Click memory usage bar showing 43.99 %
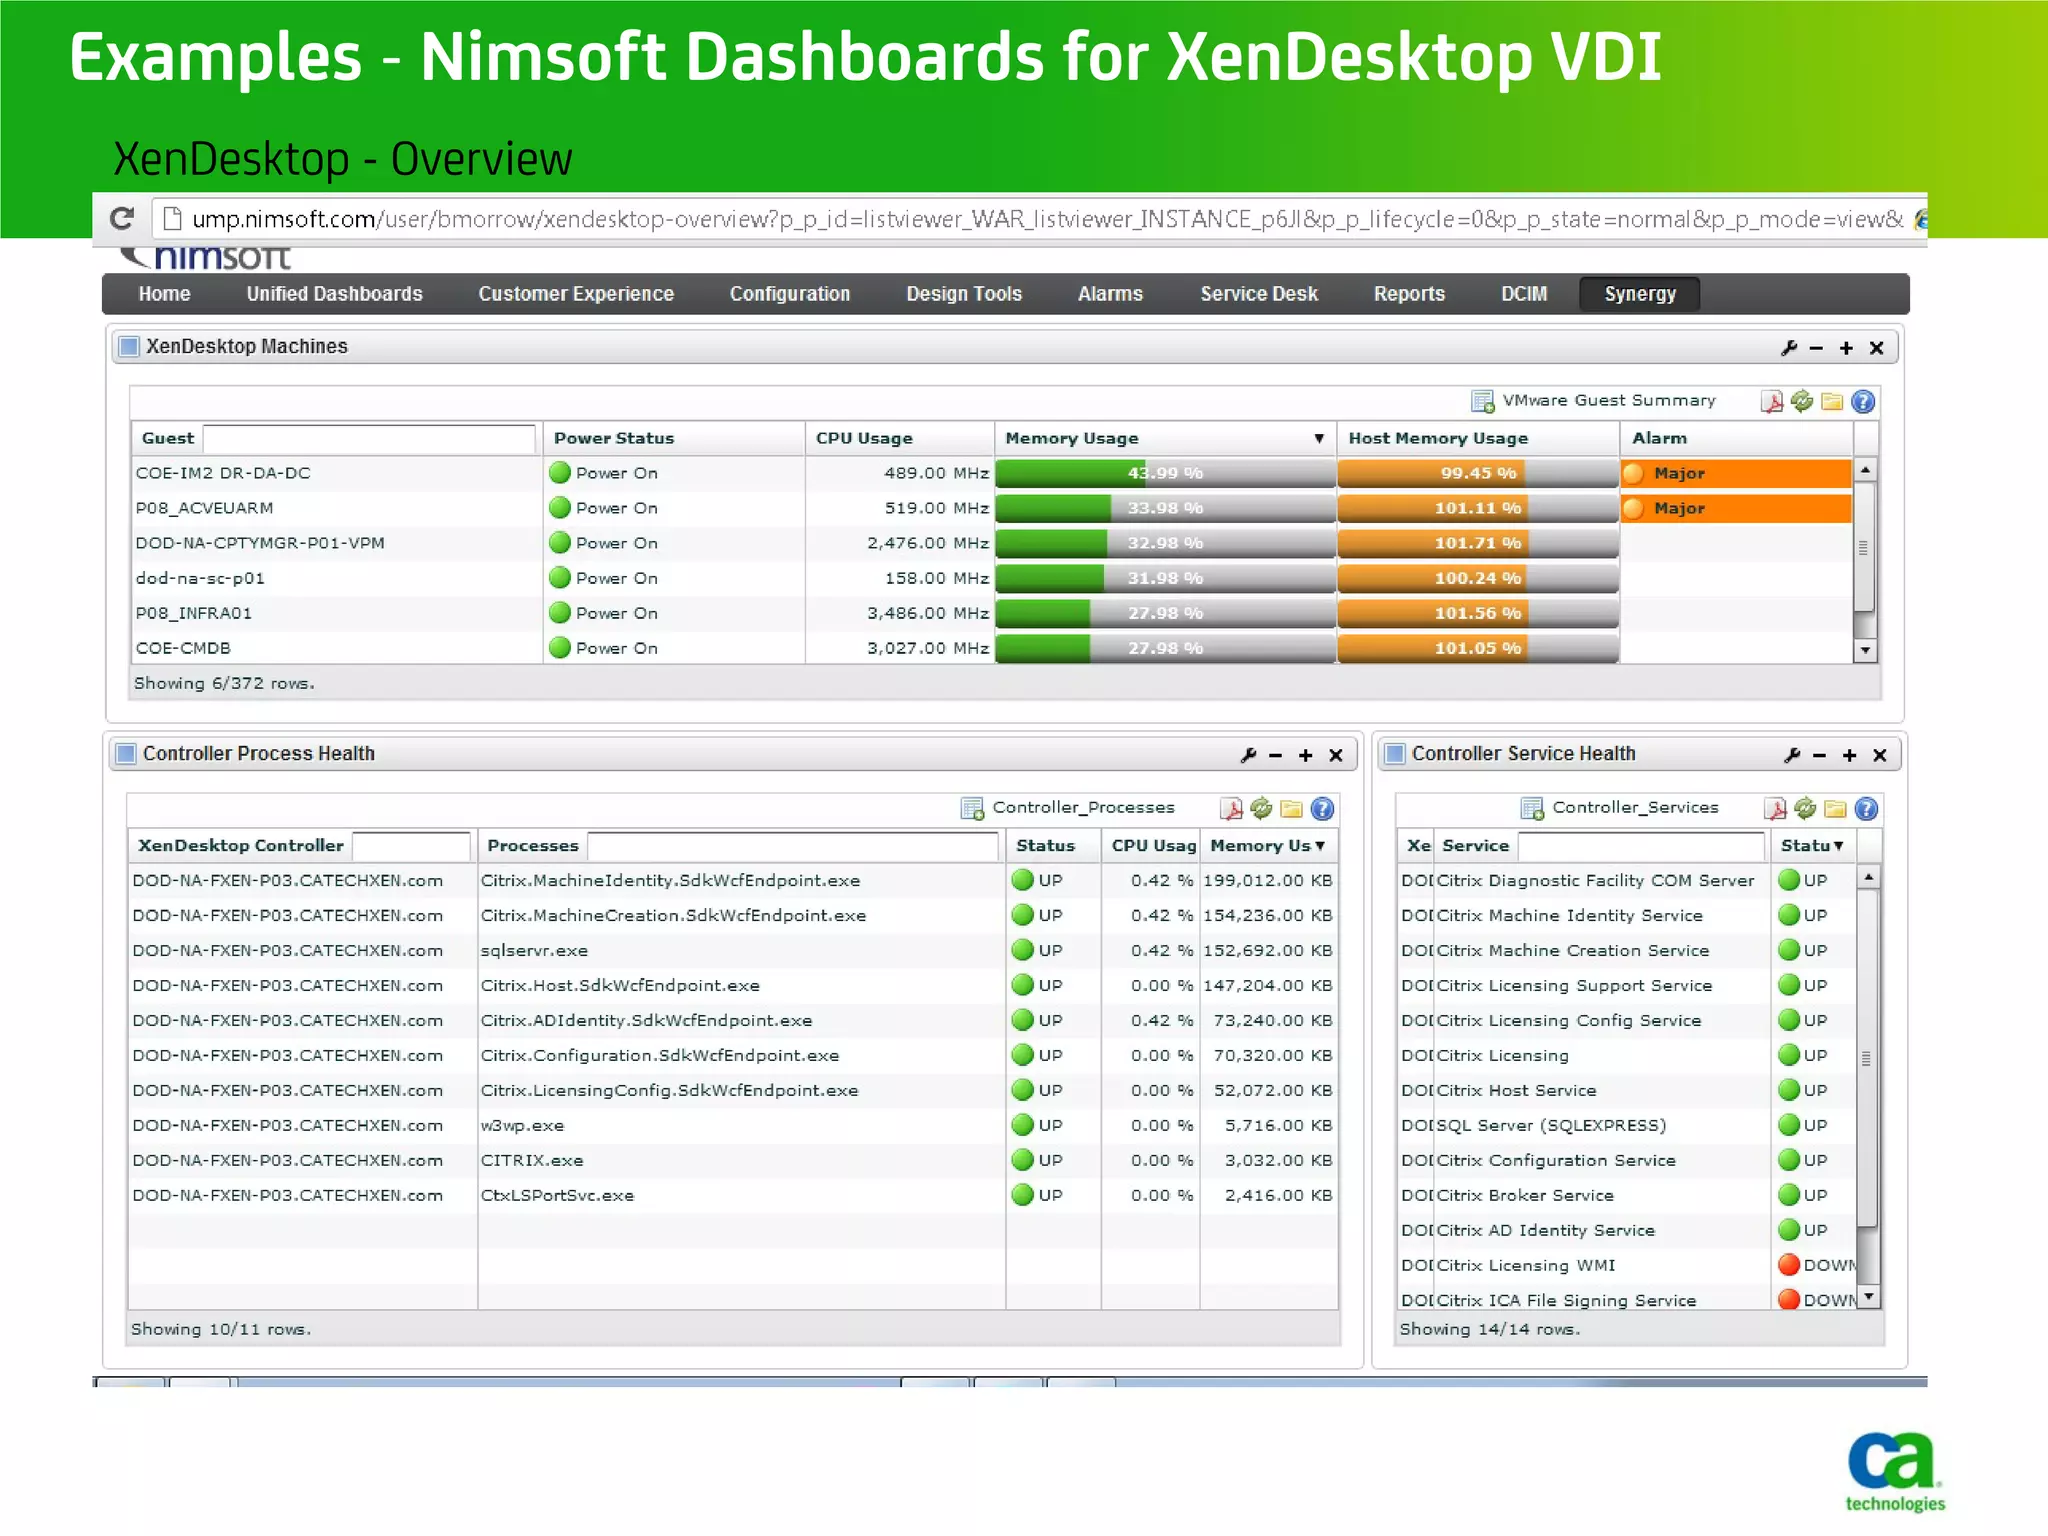This screenshot has width=2048, height=1536. coord(1165,473)
